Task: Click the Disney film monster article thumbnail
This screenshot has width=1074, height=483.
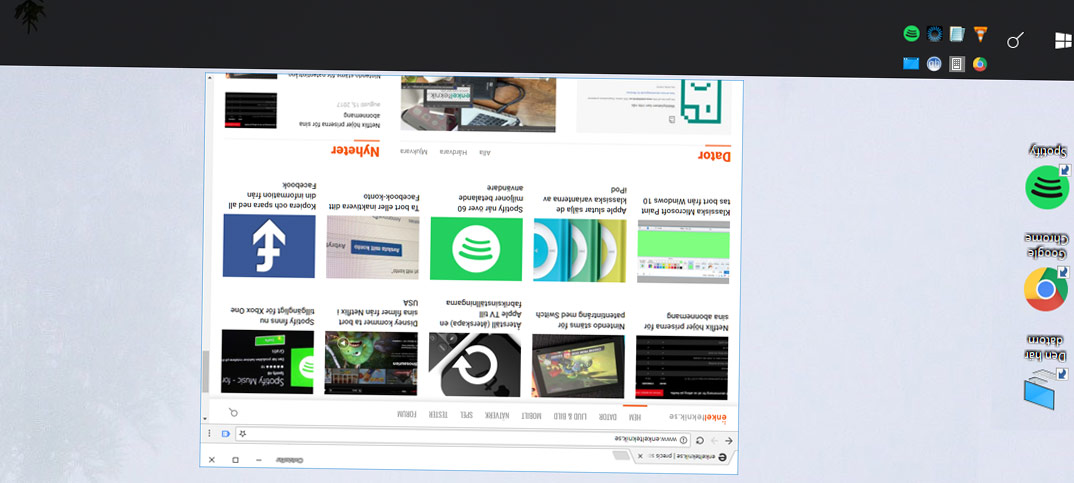Action: tap(371, 364)
